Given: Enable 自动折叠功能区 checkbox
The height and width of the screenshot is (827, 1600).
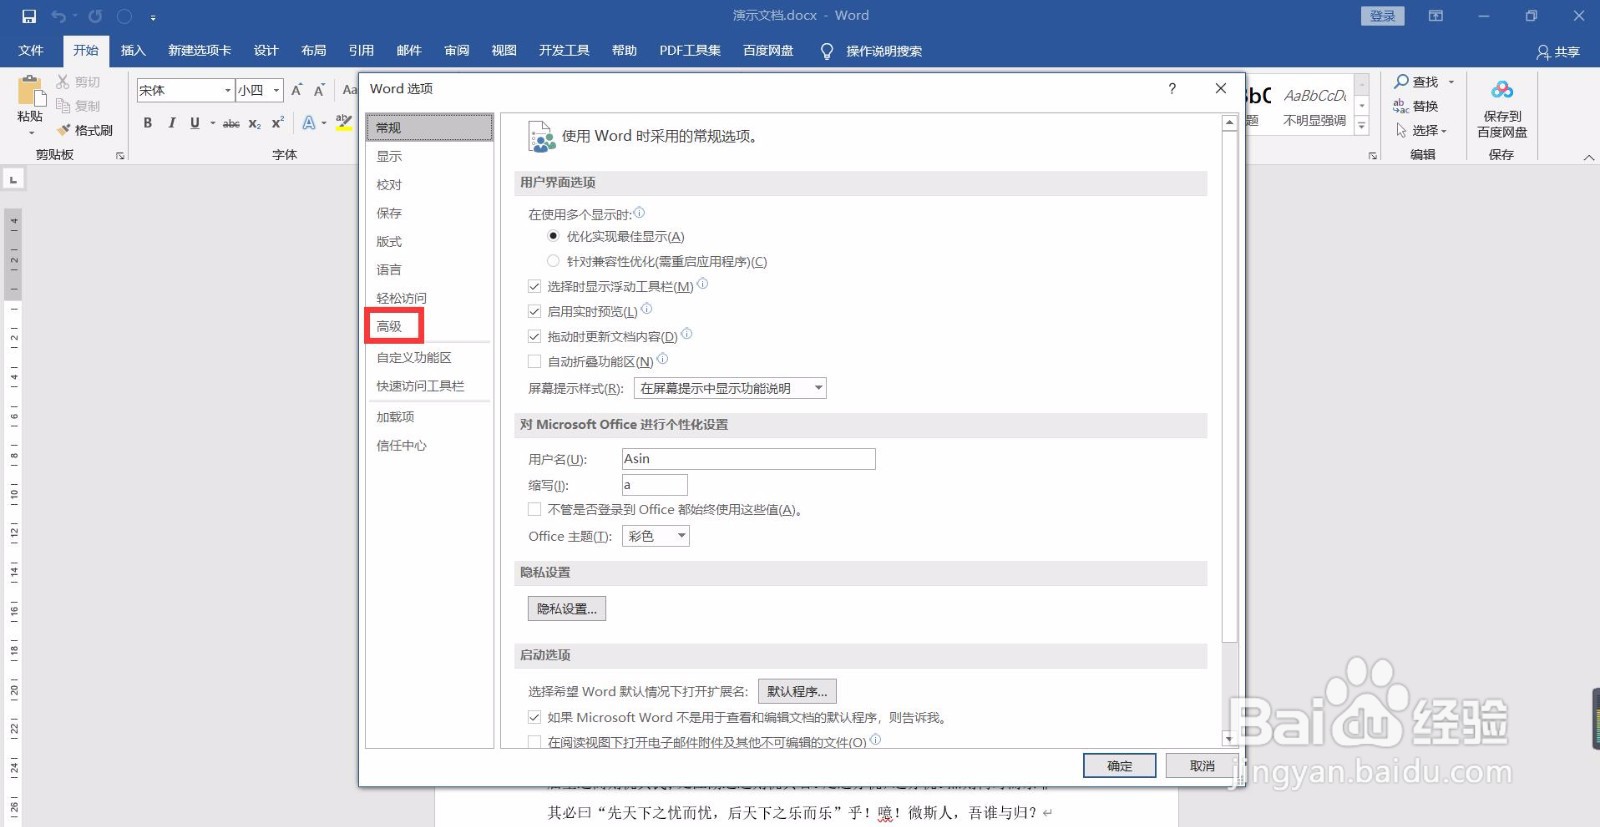Looking at the screenshot, I should pos(535,361).
